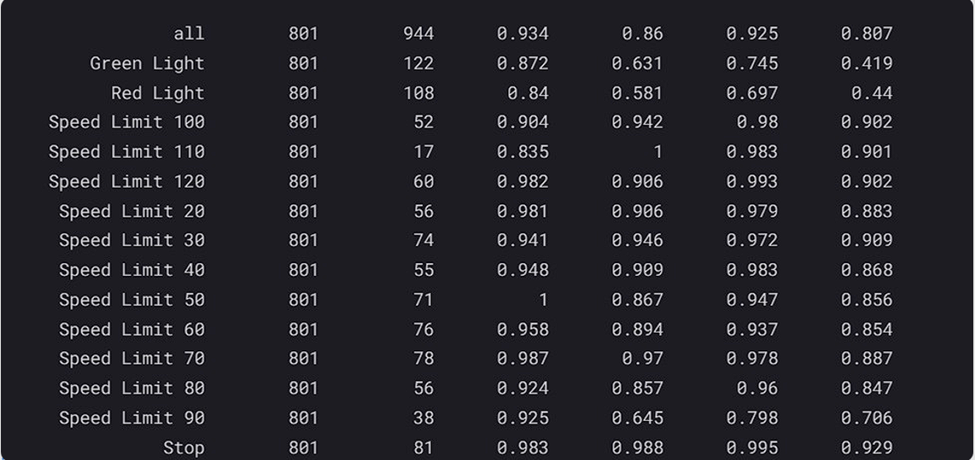Click the 'Speed Limit 50' row label
The height and width of the screenshot is (460, 975).
click(132, 300)
